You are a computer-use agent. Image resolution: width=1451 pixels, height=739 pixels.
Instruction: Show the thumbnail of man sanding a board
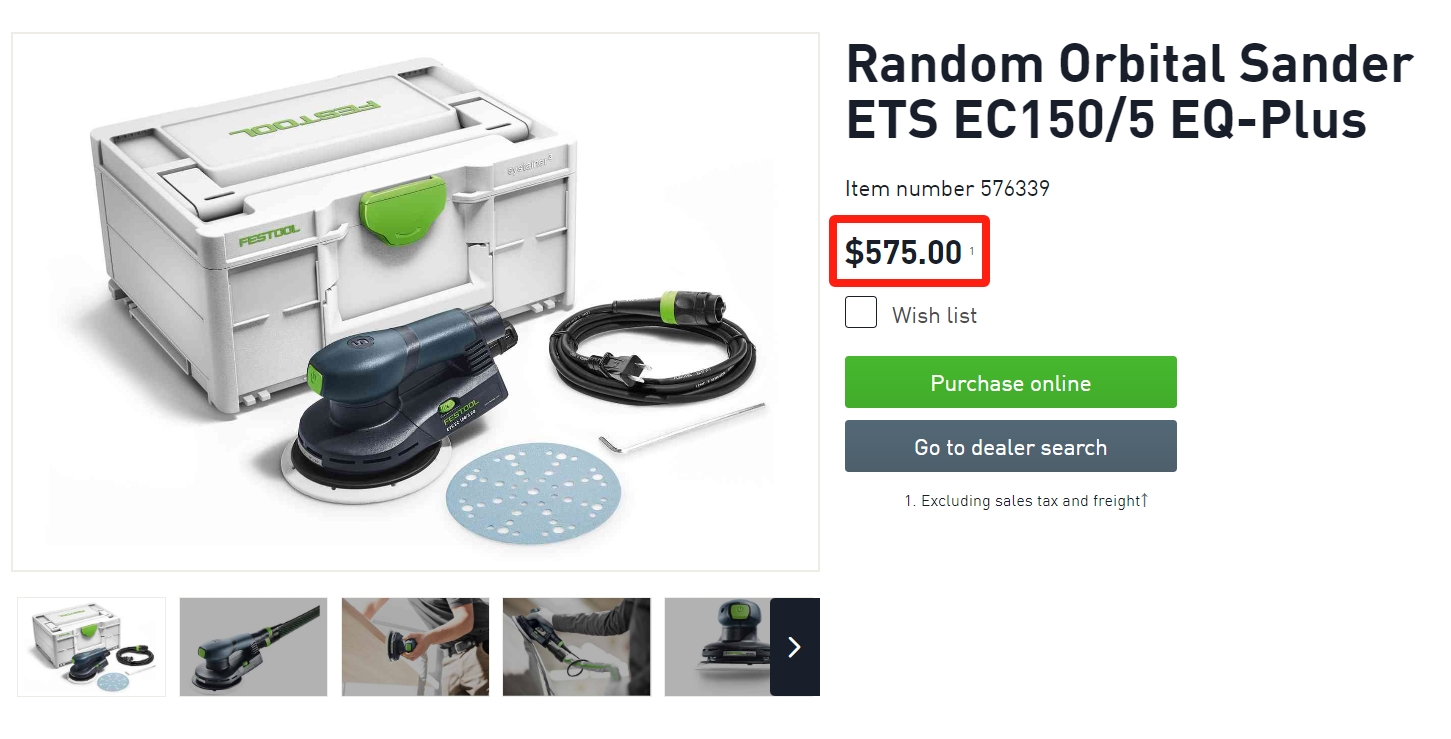click(415, 647)
